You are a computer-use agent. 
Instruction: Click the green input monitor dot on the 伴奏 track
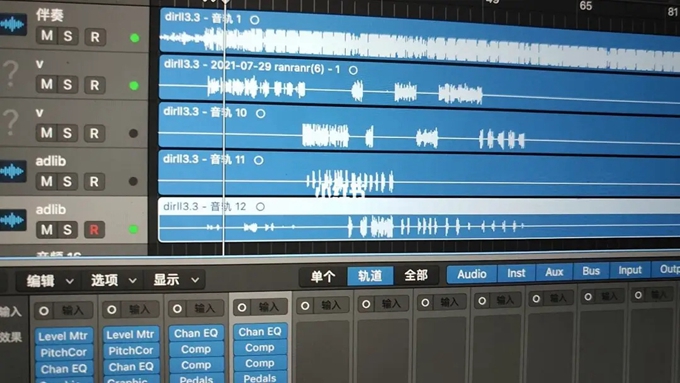coord(135,38)
